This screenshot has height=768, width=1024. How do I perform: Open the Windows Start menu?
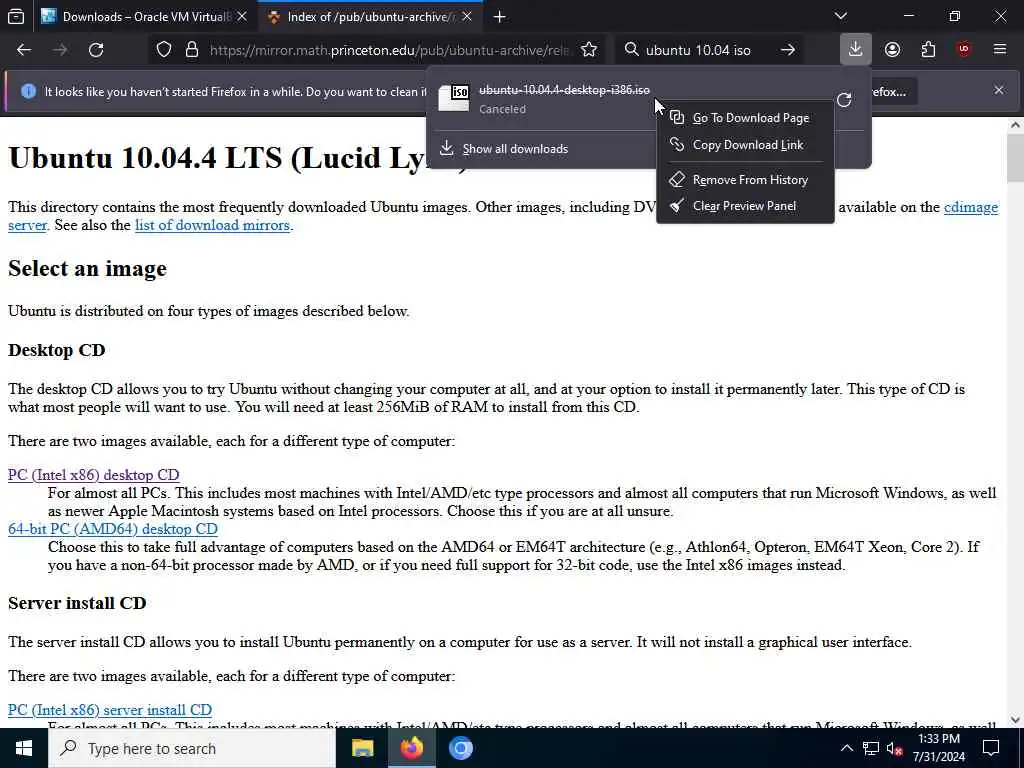coord(24,748)
